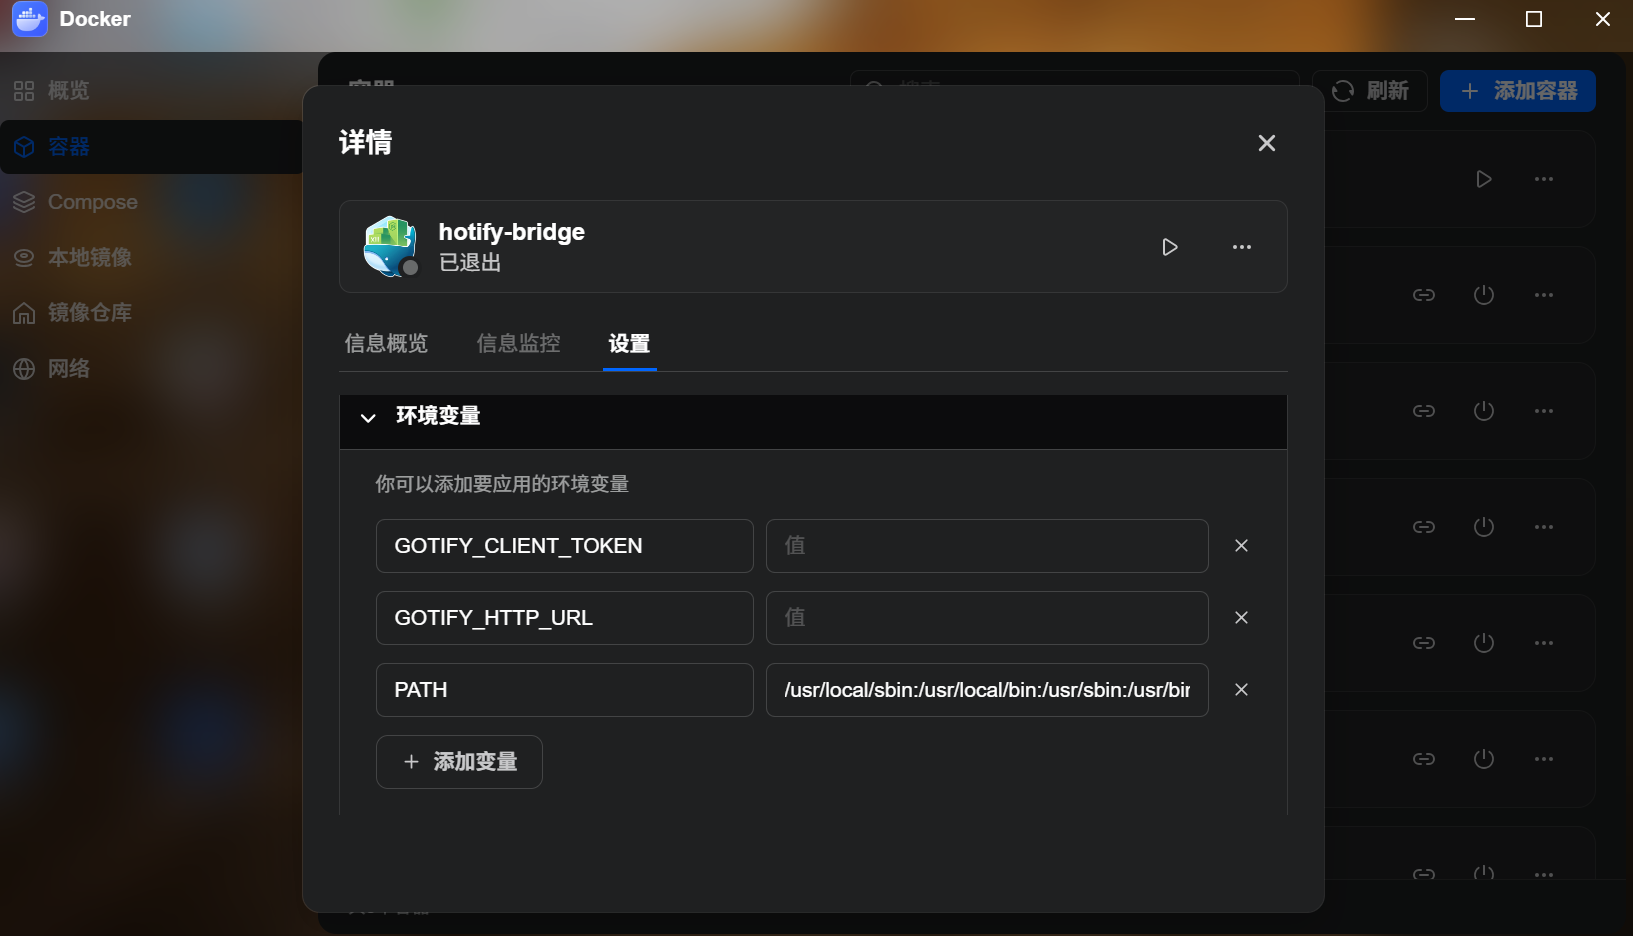Viewport: 1633px width, 936px height.
Task: Click 添加变量 button
Action: 459,762
